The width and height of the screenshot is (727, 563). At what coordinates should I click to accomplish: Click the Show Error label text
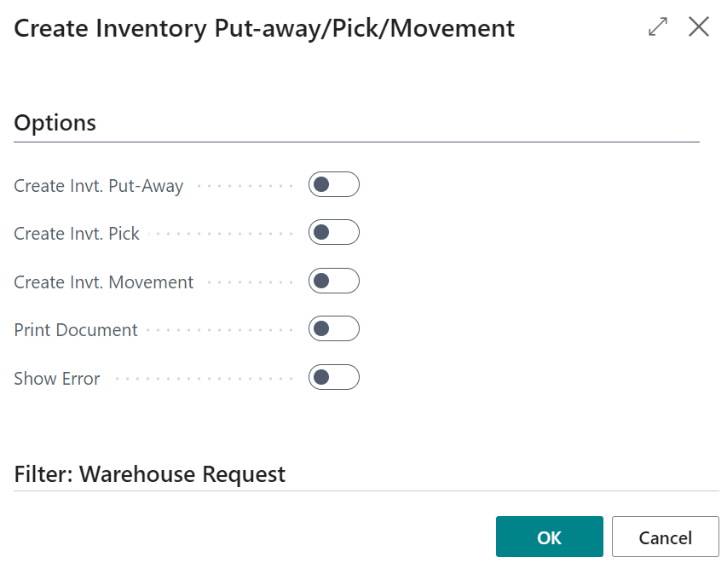[x=57, y=379]
